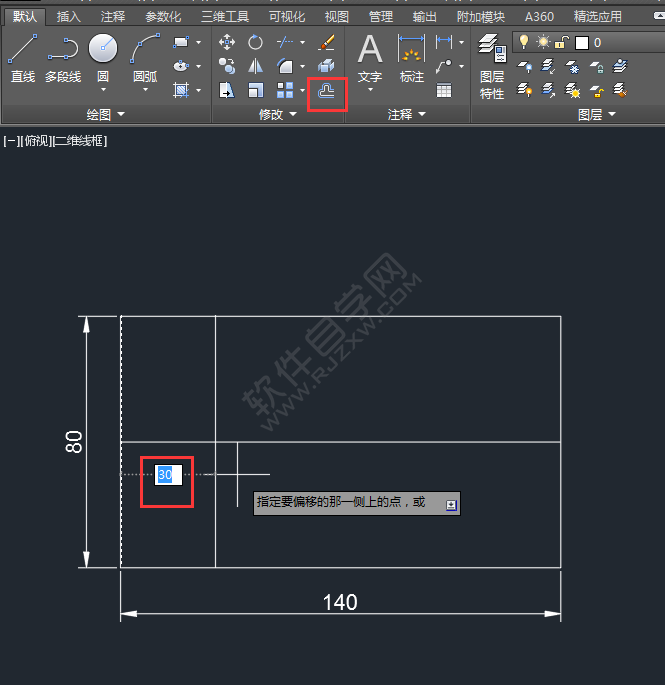Click the highlighted Offset tool icon
The width and height of the screenshot is (665, 685).
pos(326,91)
